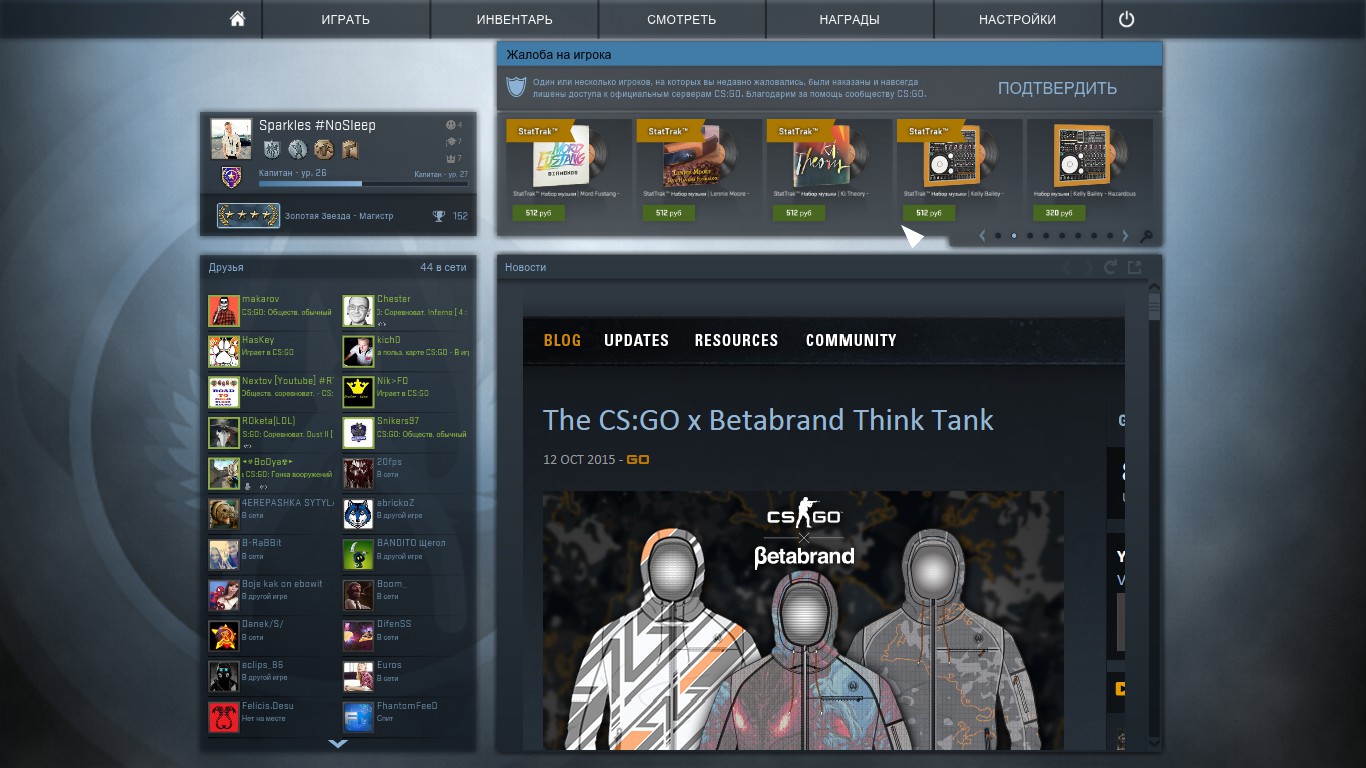The image size is (1366, 768).
Task: Open Nik>FD's crown avatar
Action: [x=358, y=392]
